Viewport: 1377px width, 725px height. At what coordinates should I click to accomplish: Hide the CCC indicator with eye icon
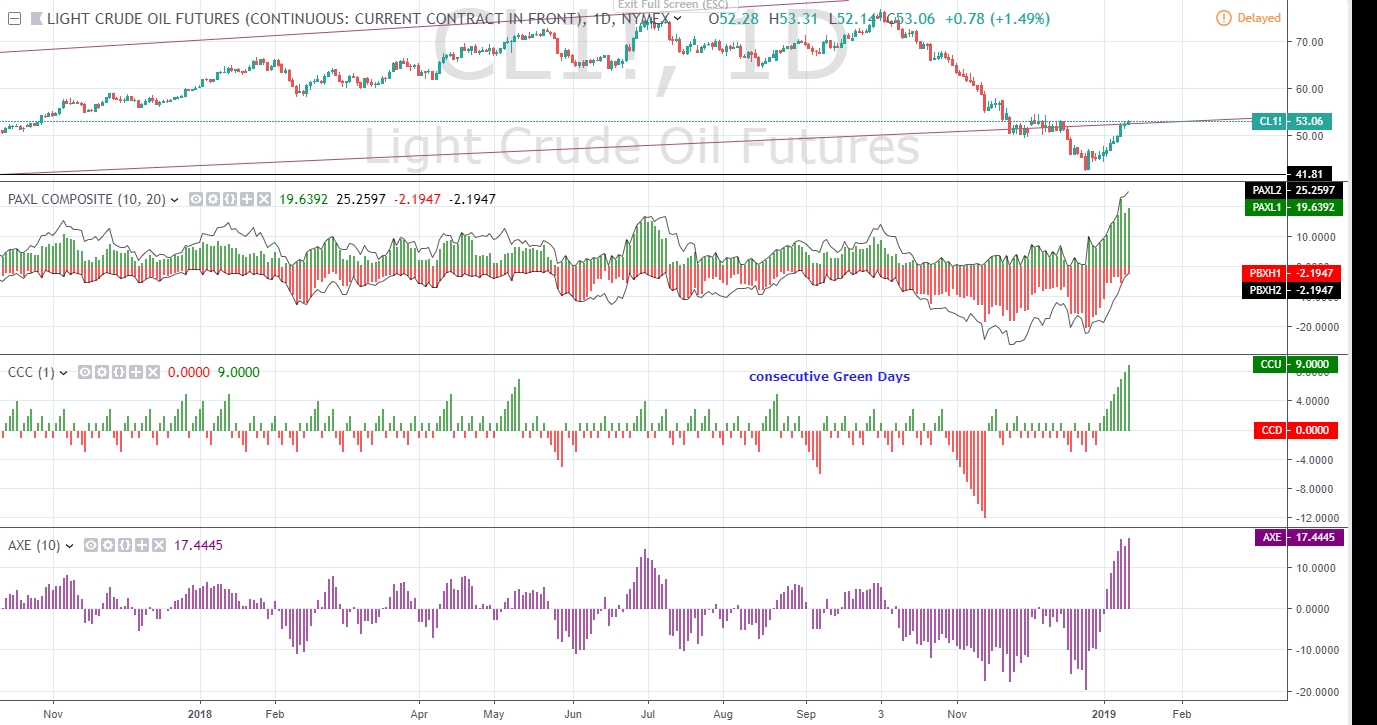click(x=85, y=373)
